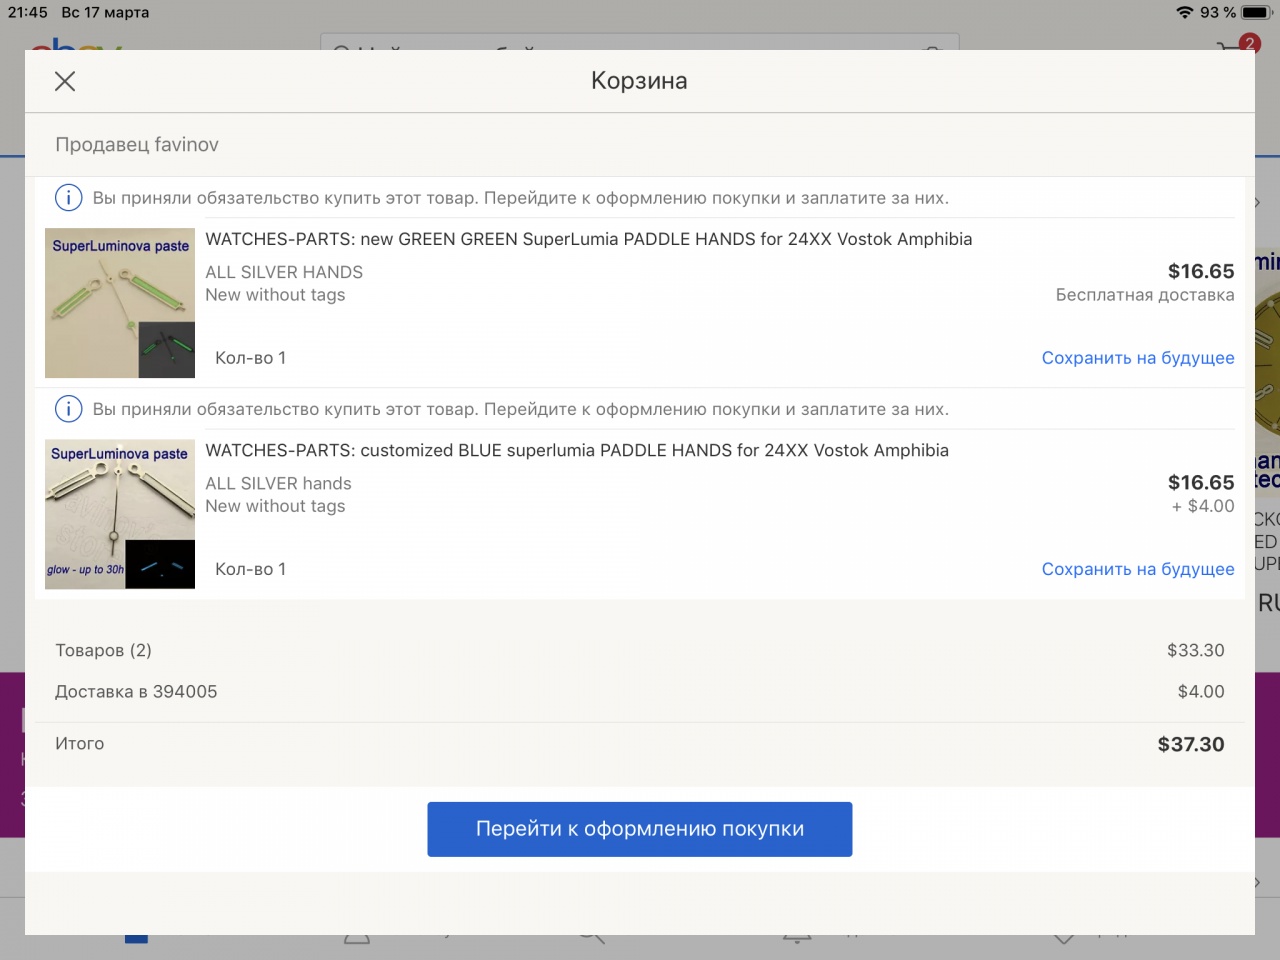Tap the Бесплатная доставка label
Screen dimensions: 1280x960
(x=1144, y=295)
